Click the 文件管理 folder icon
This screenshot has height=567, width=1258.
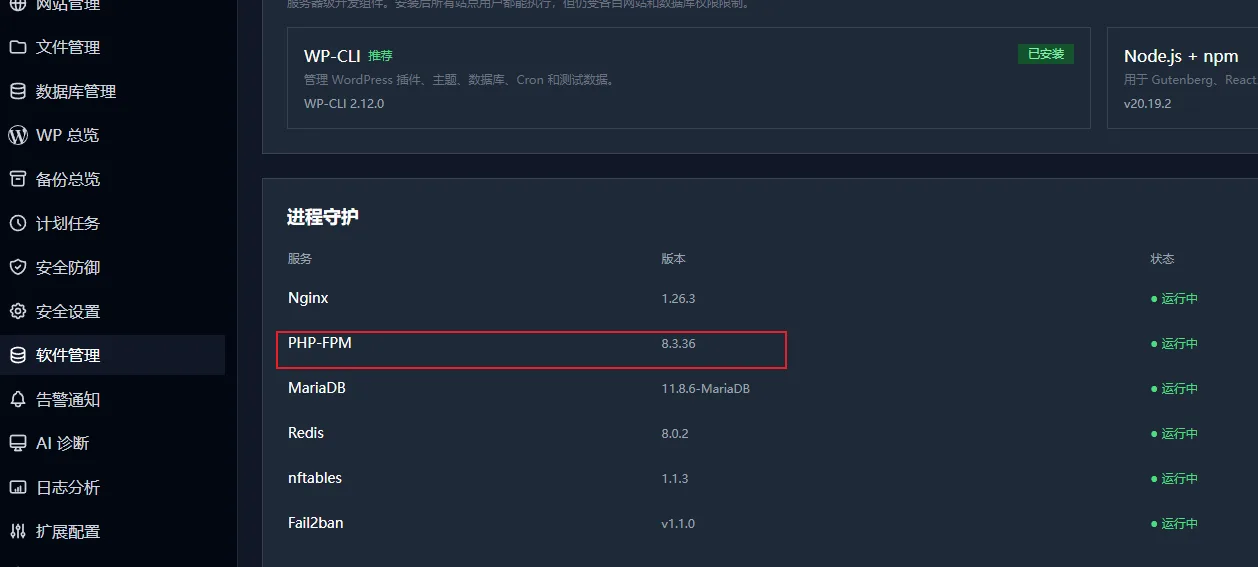point(17,47)
